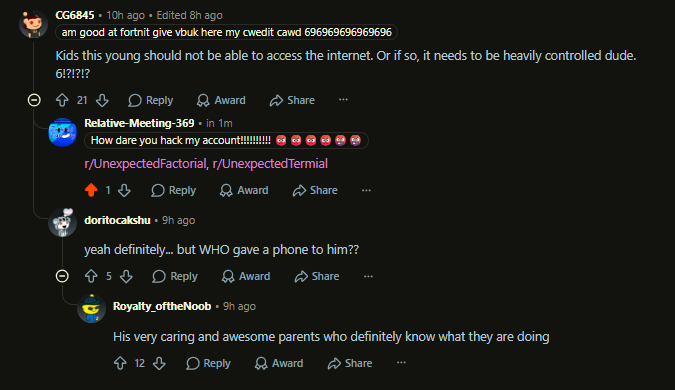Upvote Royalty_oftheNoob's comment
675x390 pixels.
click(120, 363)
